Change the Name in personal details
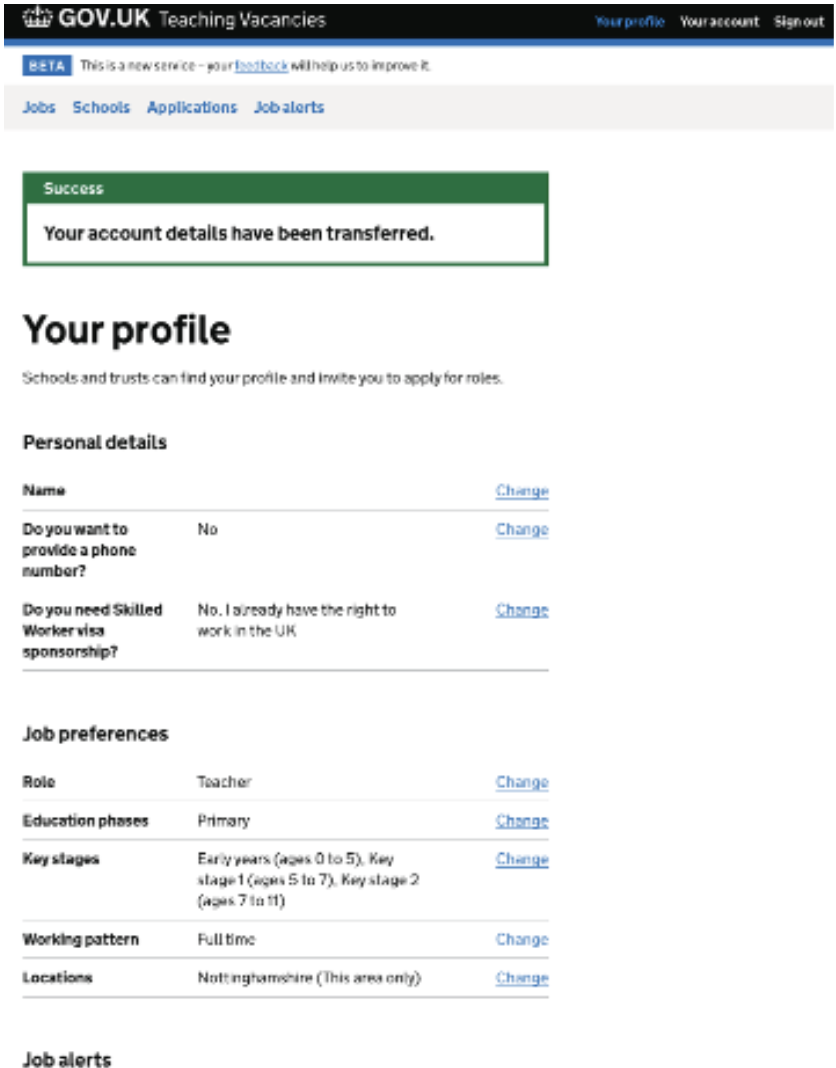 tap(521, 491)
